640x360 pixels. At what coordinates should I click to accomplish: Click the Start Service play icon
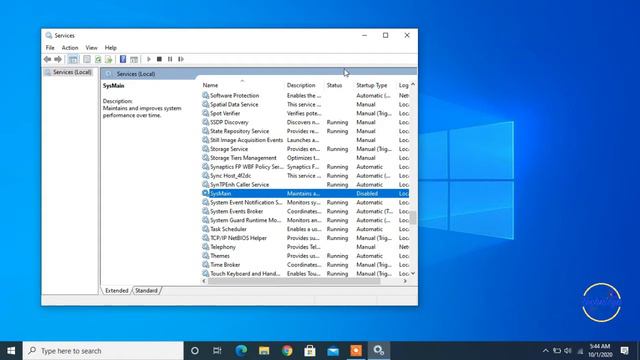click(x=149, y=59)
